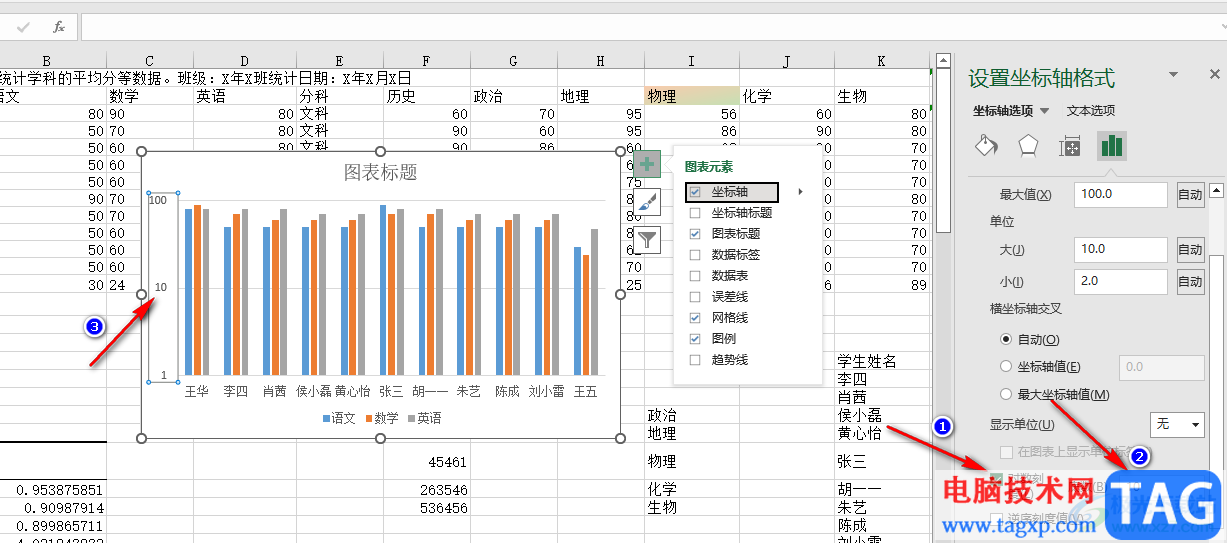This screenshot has width=1227, height=543.
Task: Click the 最大值 field showing 100.0
Action: click(x=1121, y=195)
